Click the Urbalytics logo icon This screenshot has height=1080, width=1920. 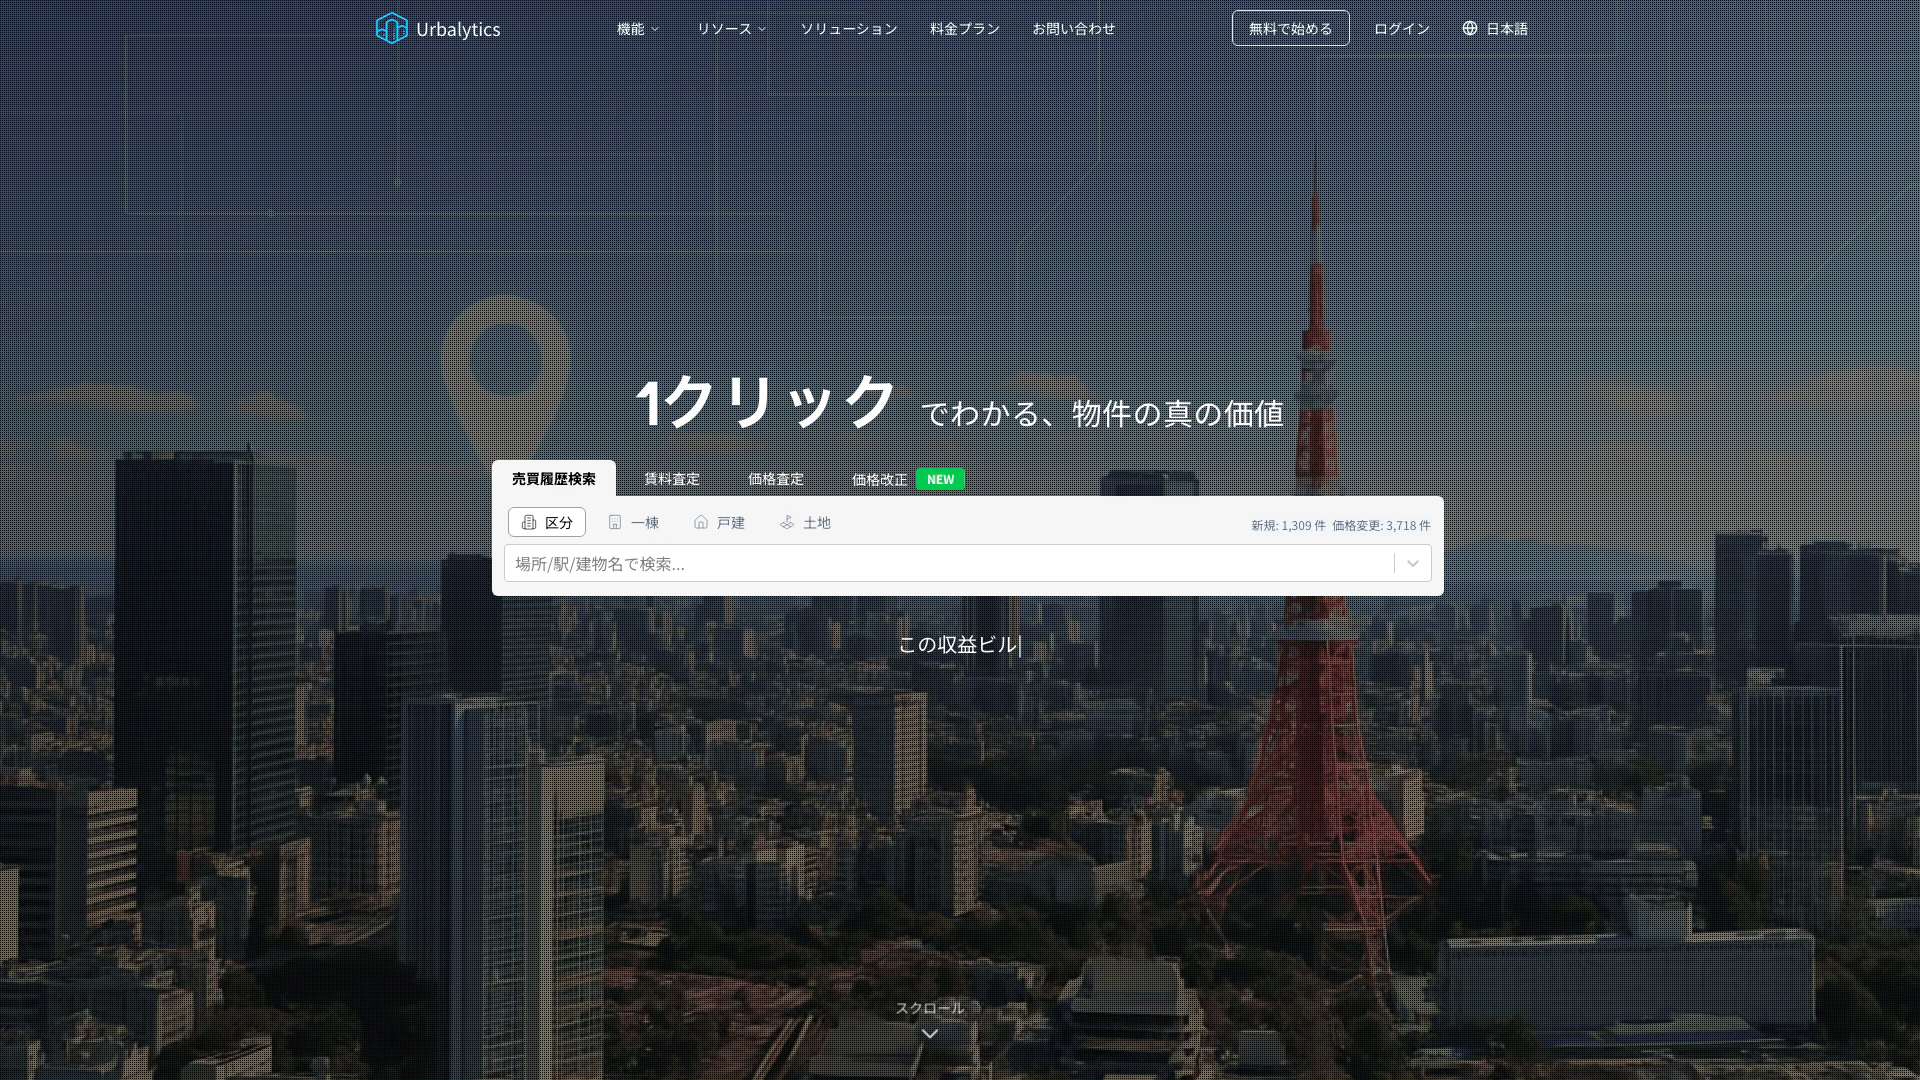(391, 28)
